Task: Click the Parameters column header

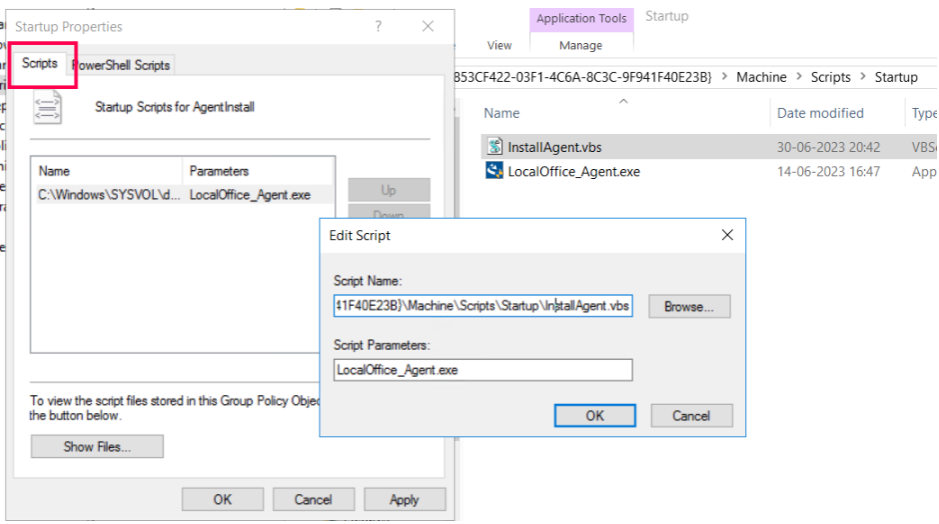Action: coord(258,171)
